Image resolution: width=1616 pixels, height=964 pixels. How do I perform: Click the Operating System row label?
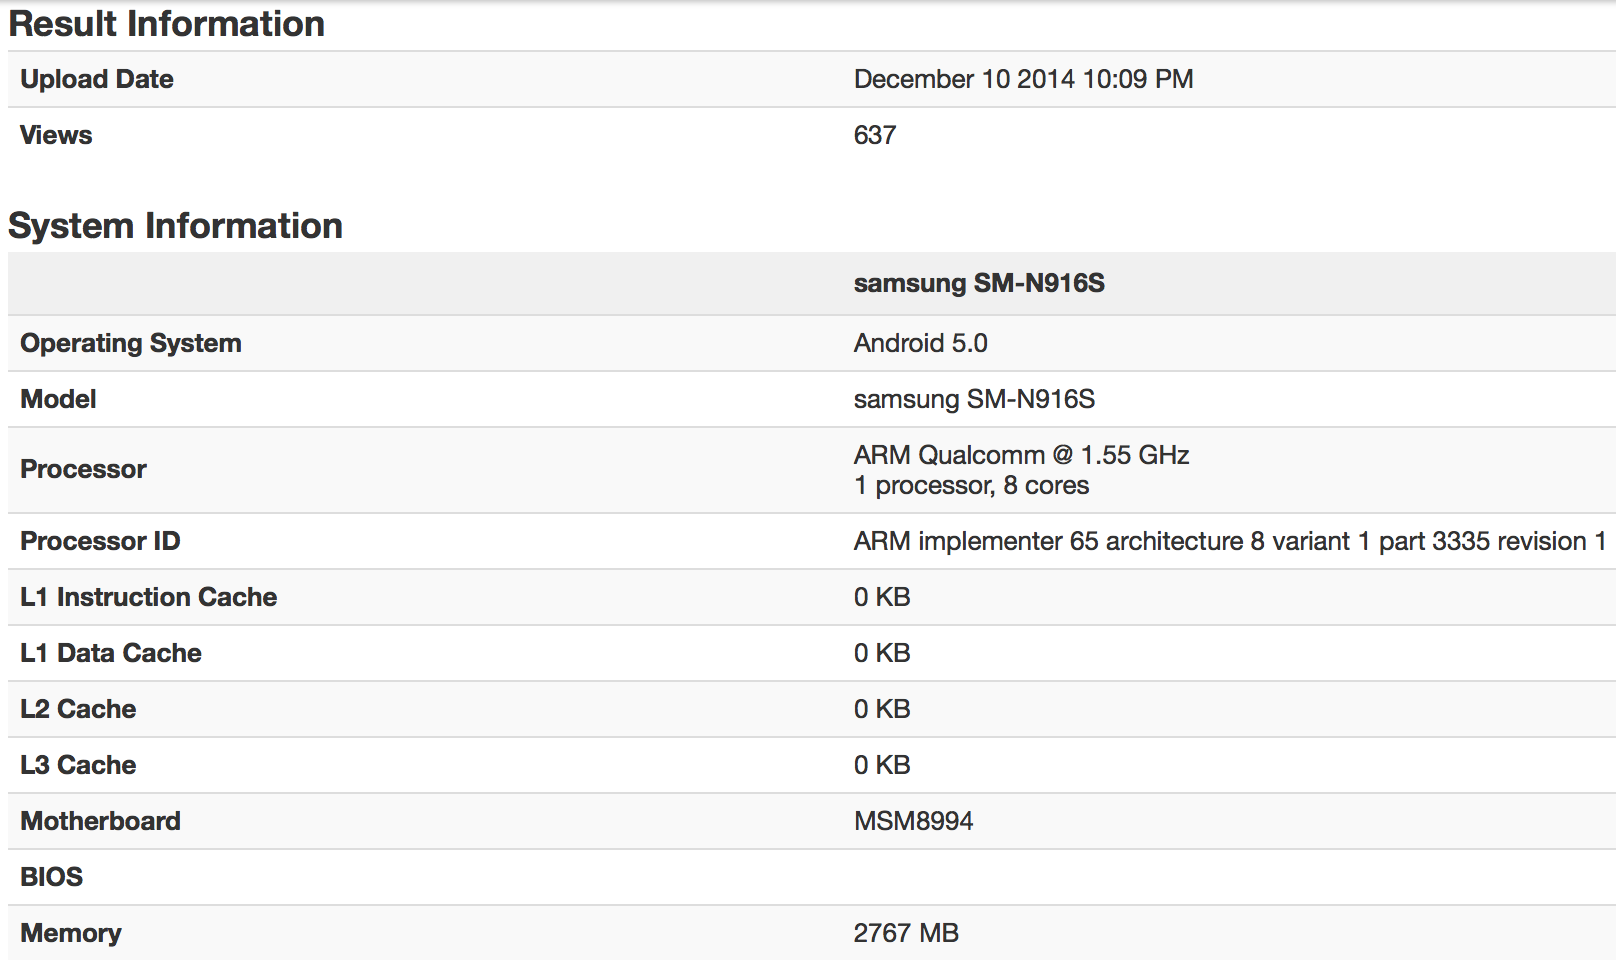pos(131,343)
